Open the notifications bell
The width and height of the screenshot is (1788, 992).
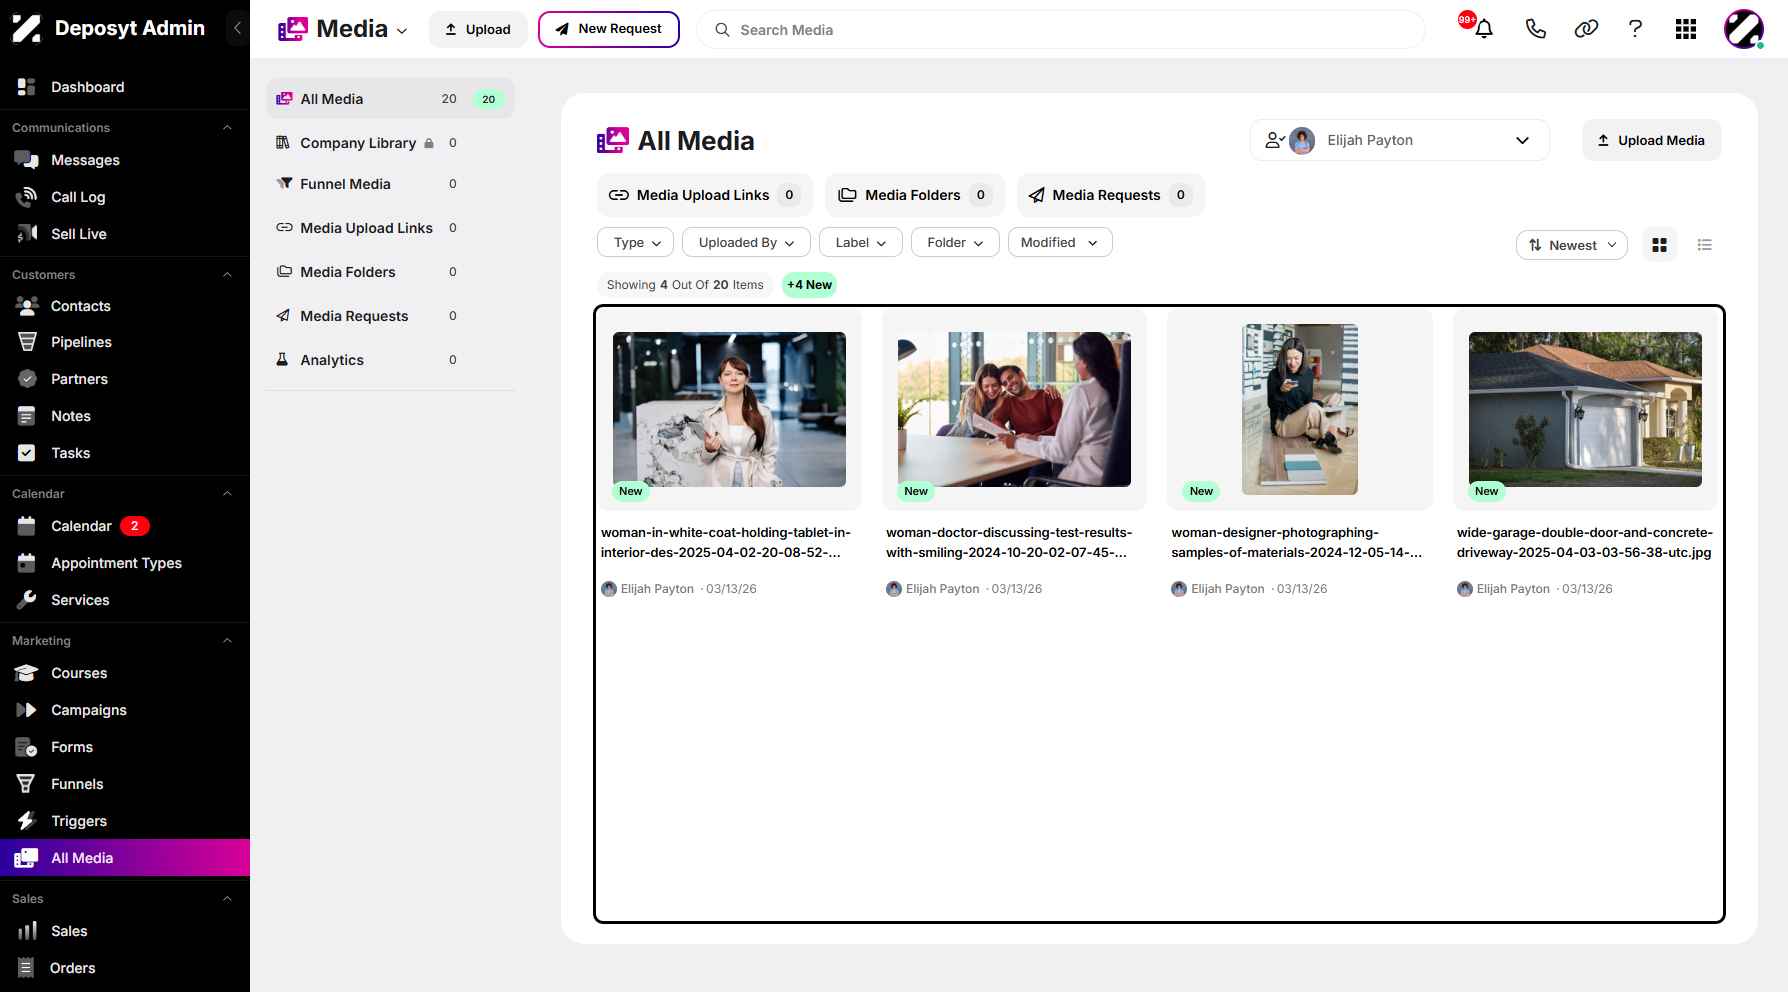[1484, 29]
